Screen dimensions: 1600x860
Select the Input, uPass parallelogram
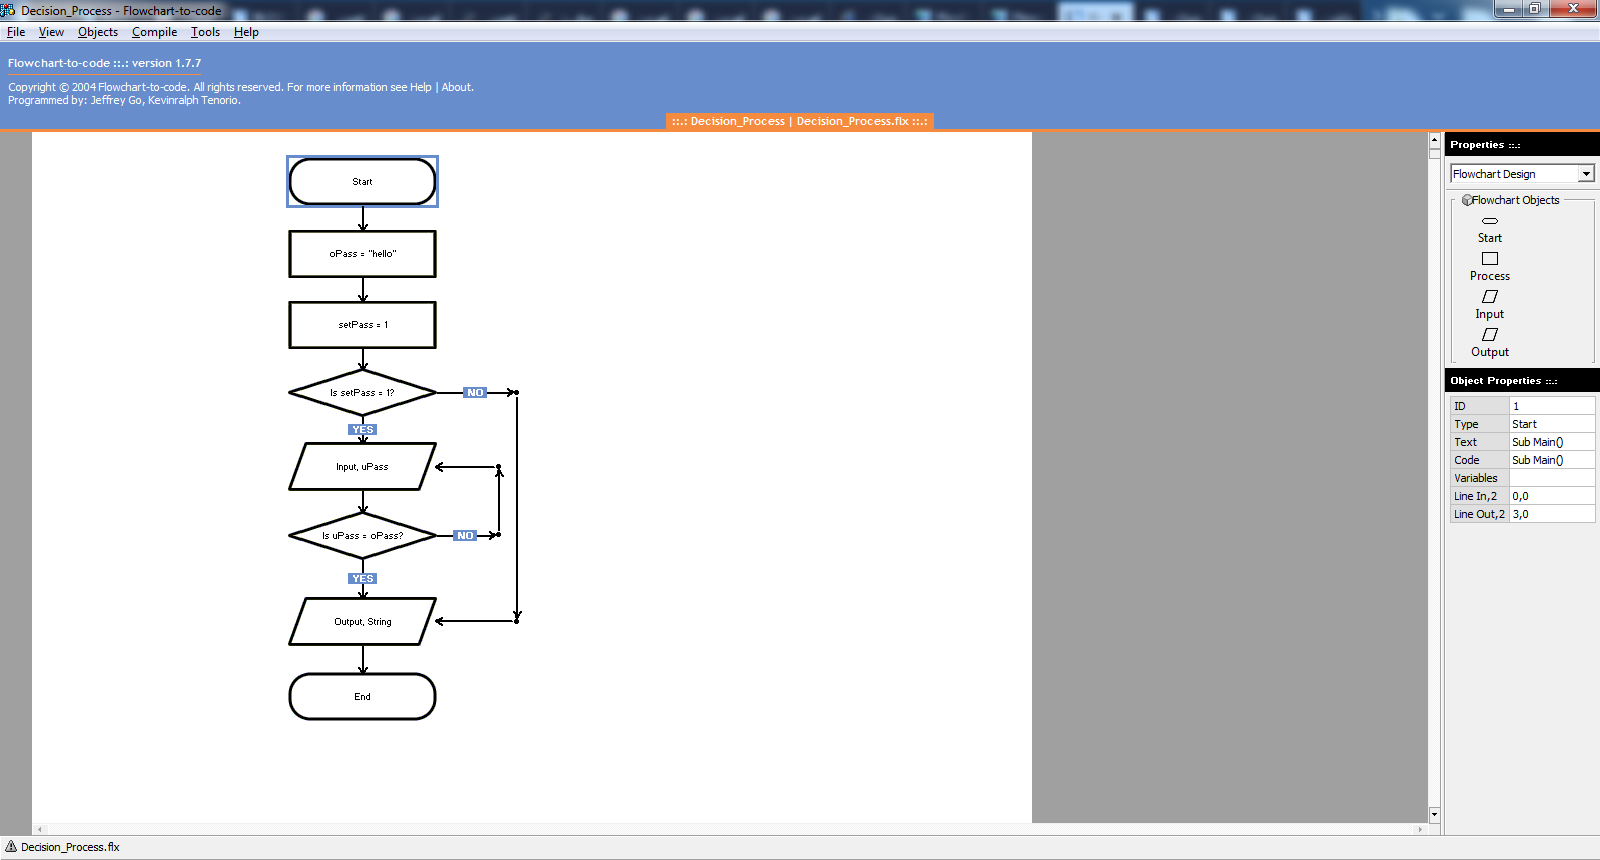(362, 467)
